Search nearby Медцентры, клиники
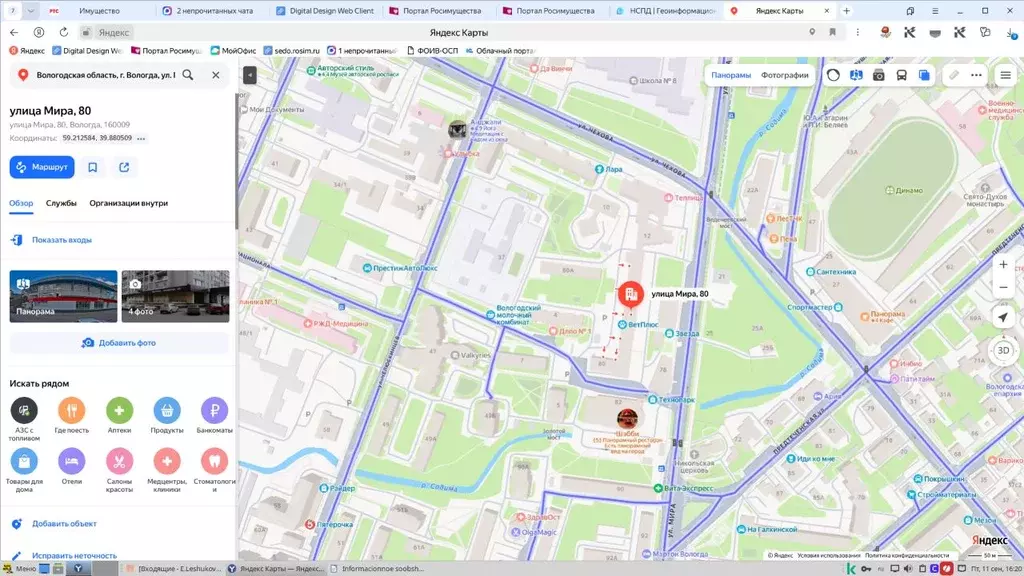Image resolution: width=1024 pixels, height=576 pixels. pos(167,470)
